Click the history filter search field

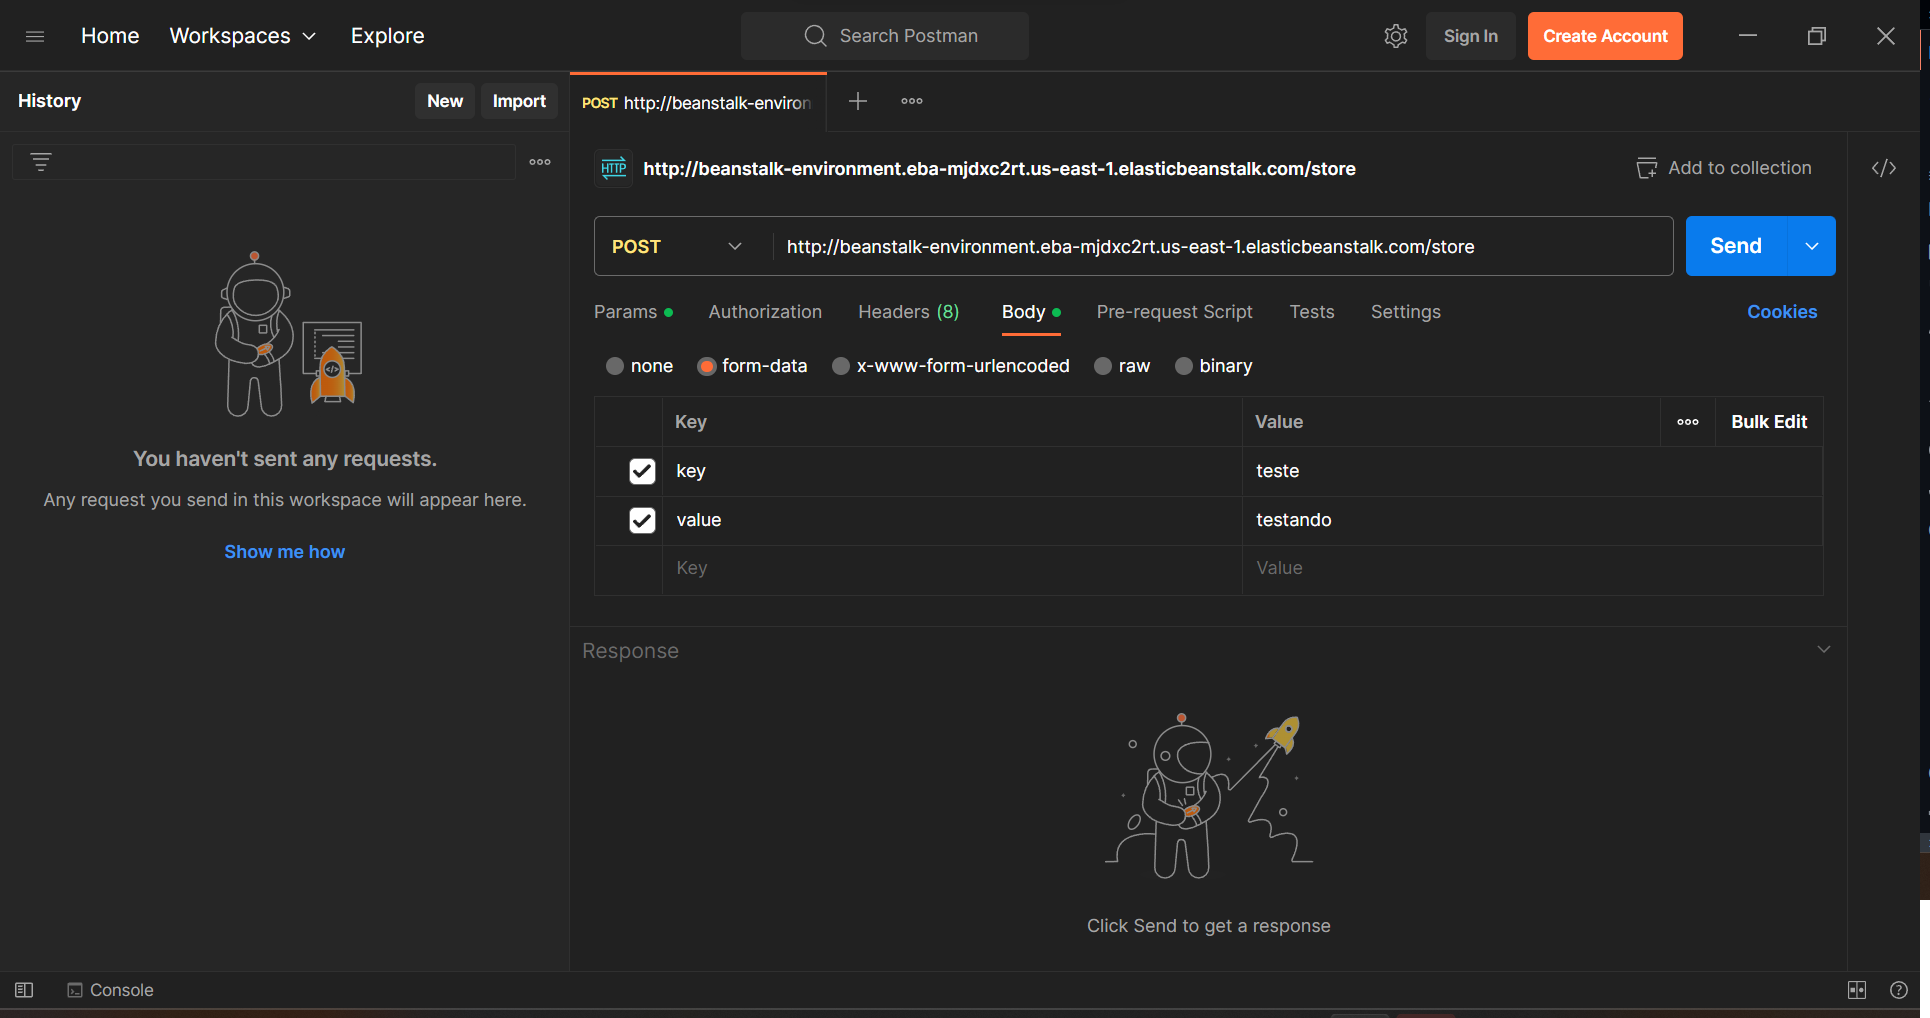264,162
